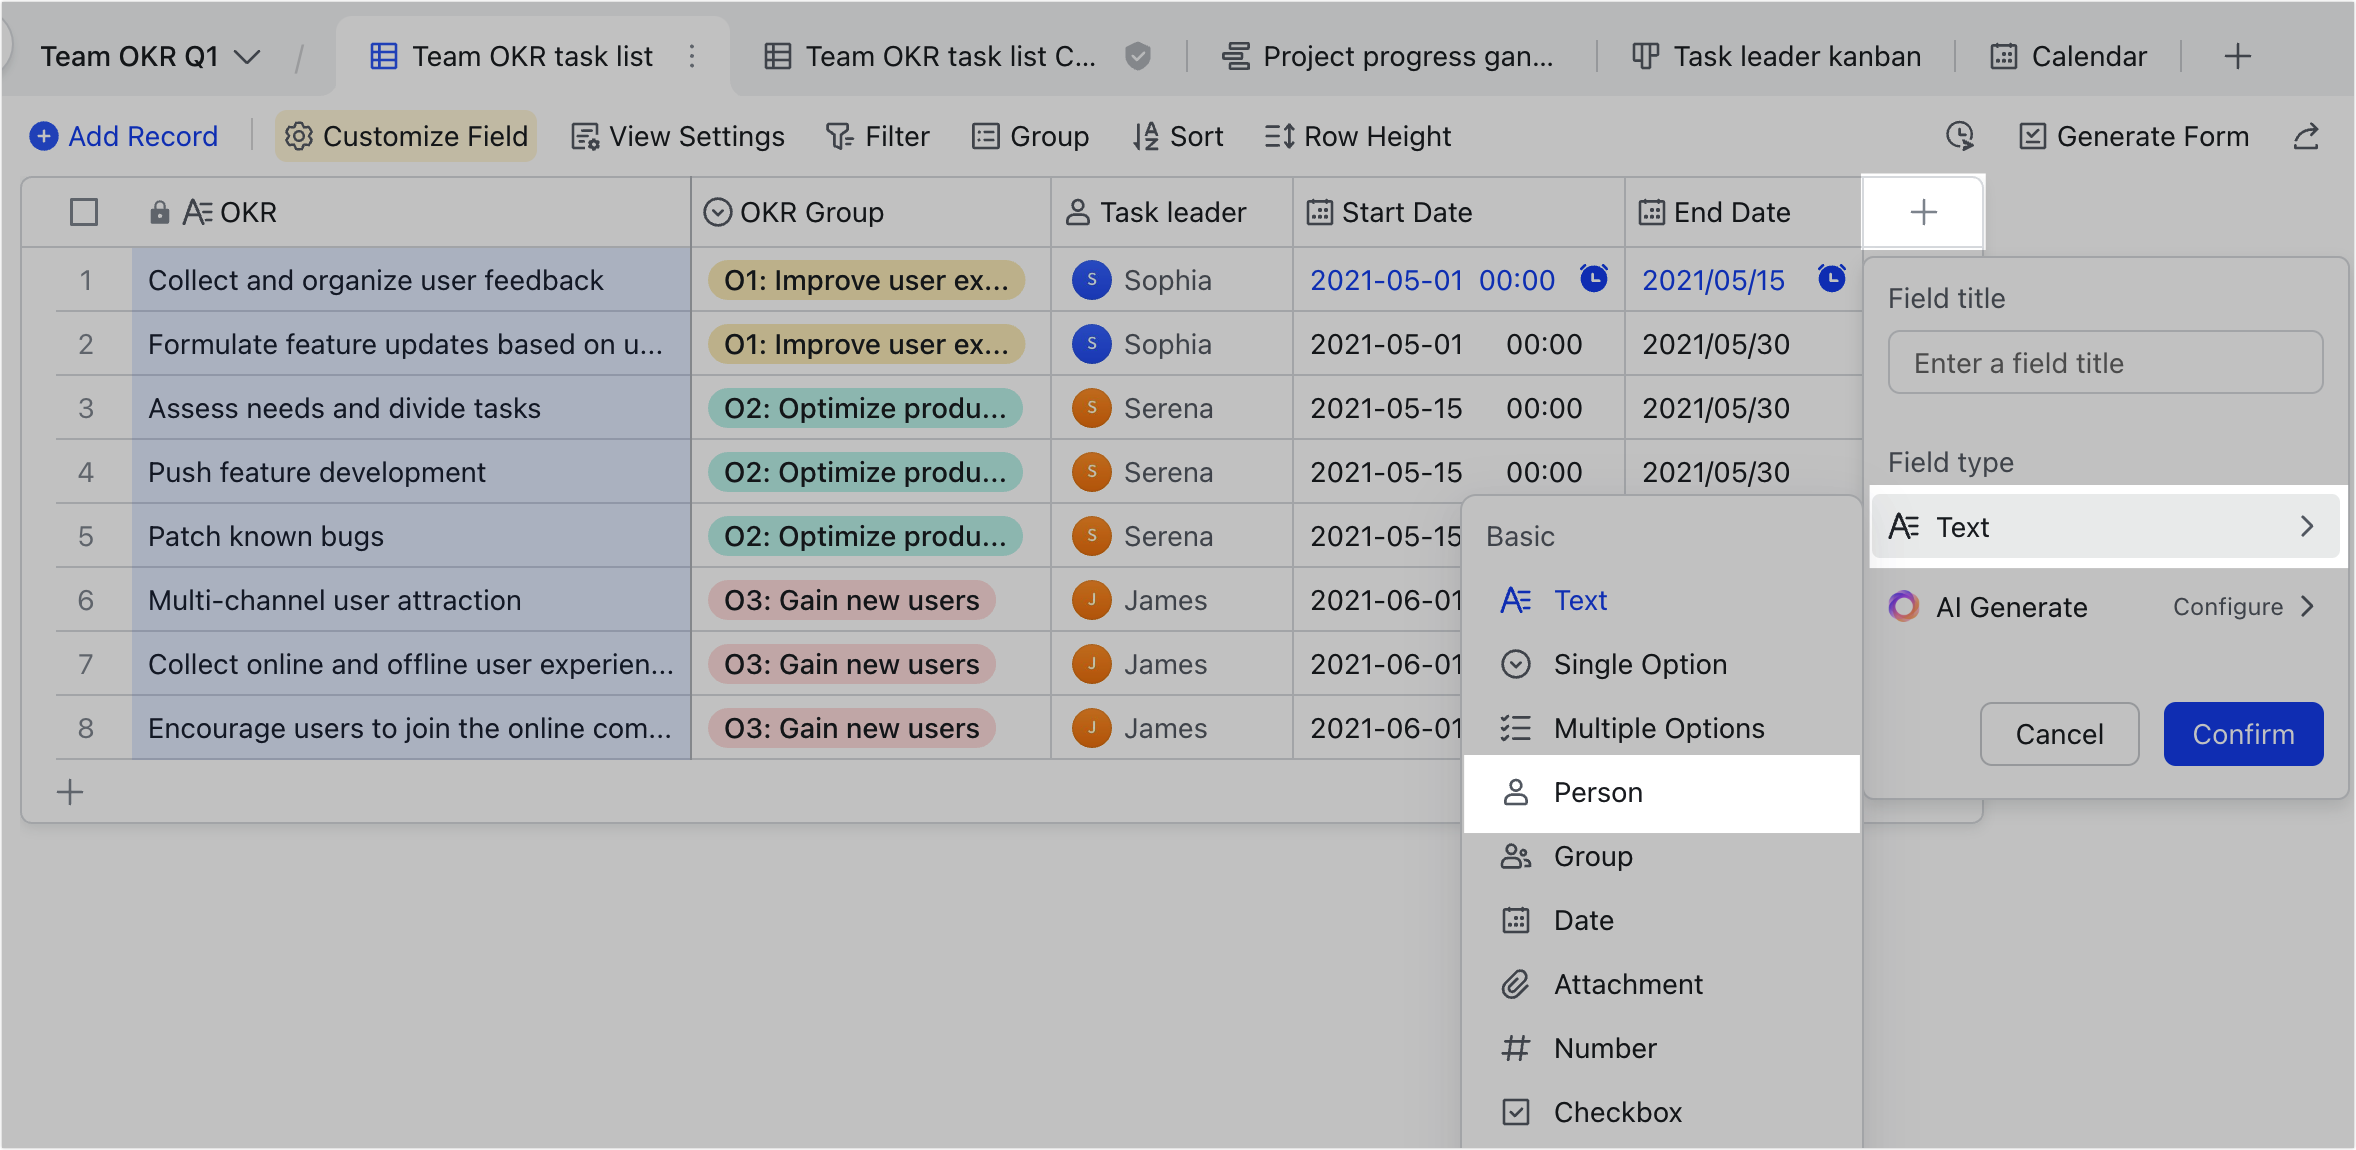Viewport: 2356px width, 1150px height.
Task: Open AI Generate Configure chevron
Action: (2306, 606)
